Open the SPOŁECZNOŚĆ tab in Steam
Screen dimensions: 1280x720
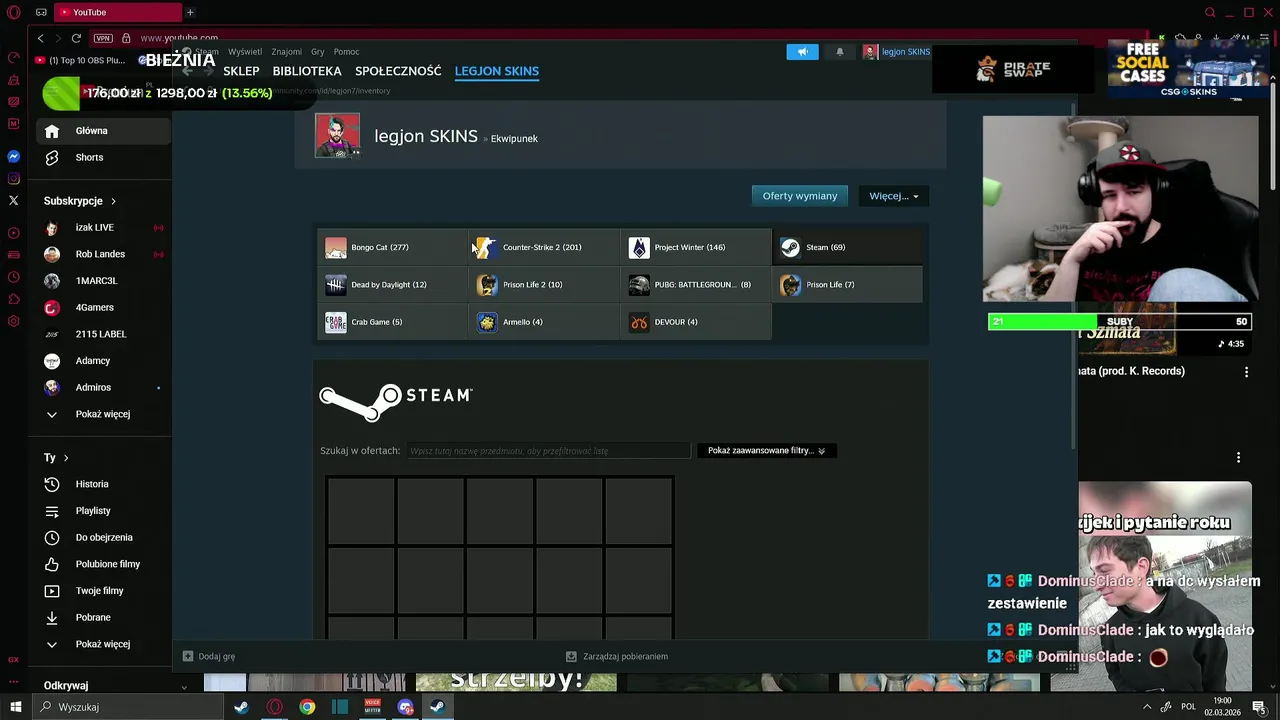coord(398,71)
